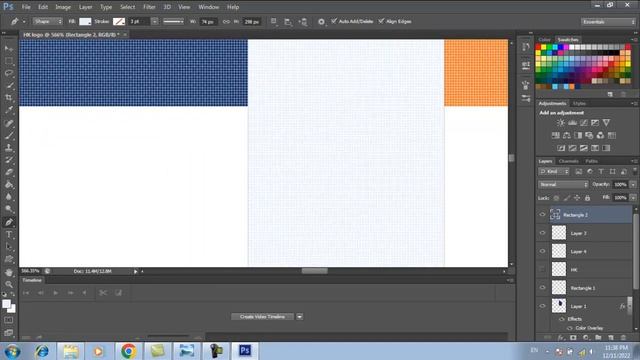This screenshot has width=640, height=360.
Task: Click the Levels adjustment icon
Action: (x=572, y=122)
